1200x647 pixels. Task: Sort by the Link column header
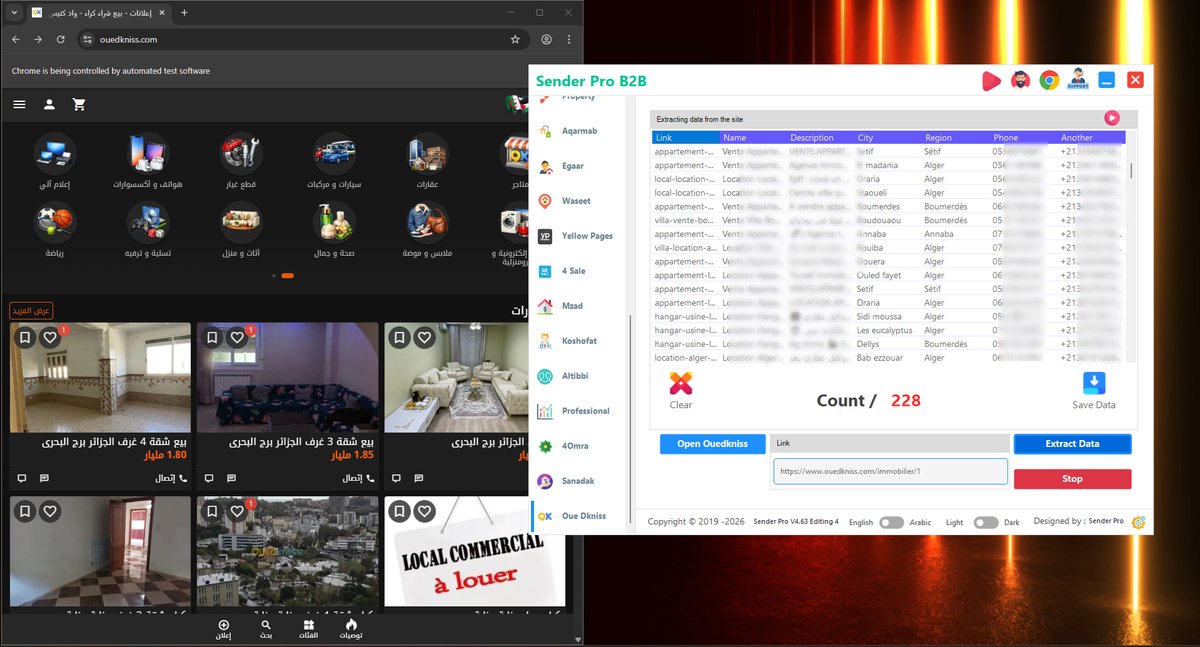pos(686,137)
